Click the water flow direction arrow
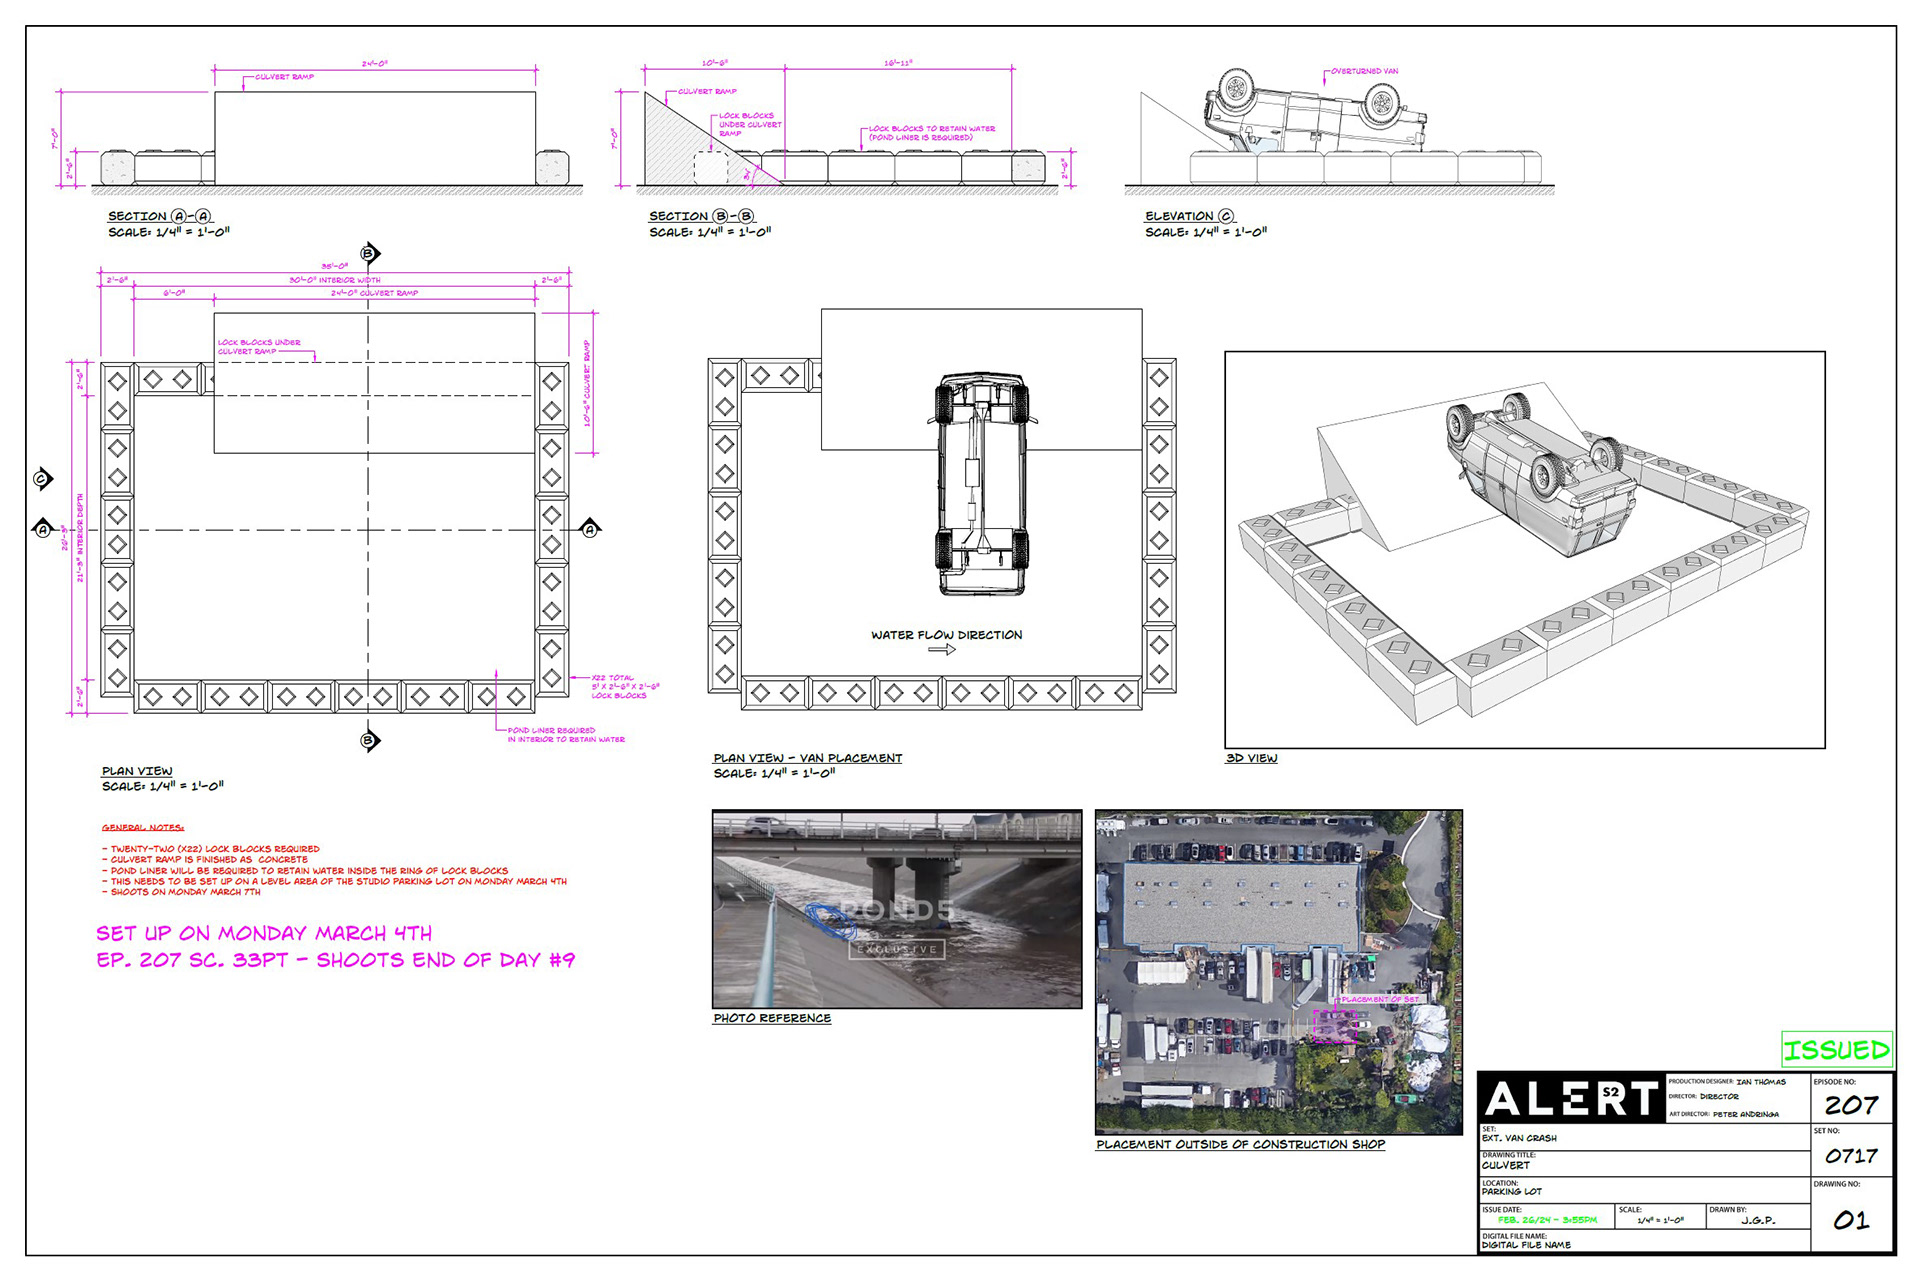 [942, 650]
